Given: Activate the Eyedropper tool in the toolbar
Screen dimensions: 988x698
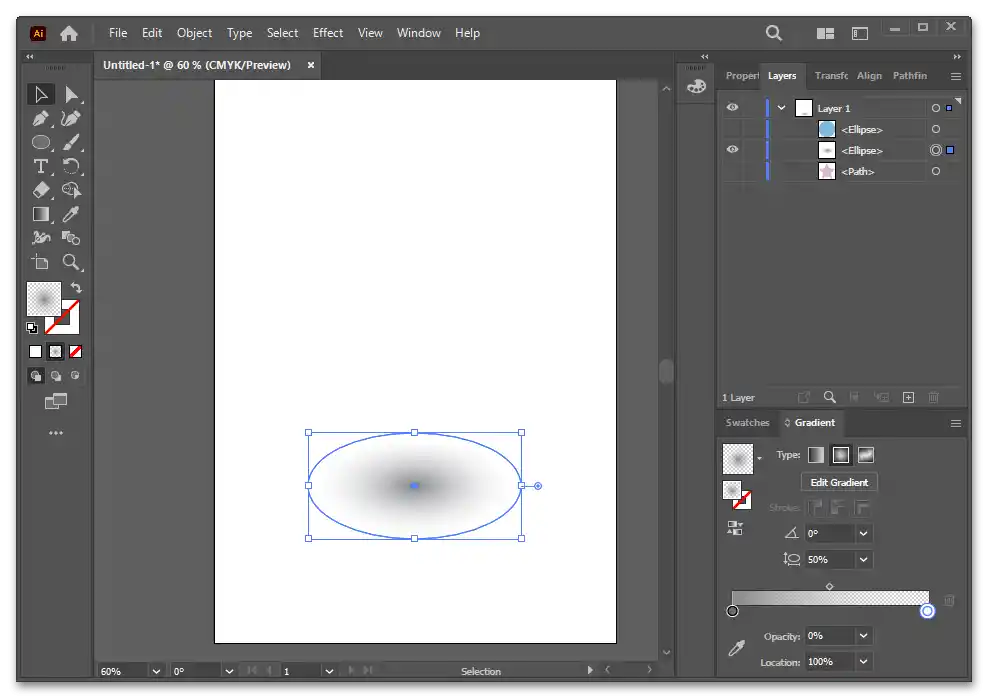Looking at the screenshot, I should (x=71, y=214).
